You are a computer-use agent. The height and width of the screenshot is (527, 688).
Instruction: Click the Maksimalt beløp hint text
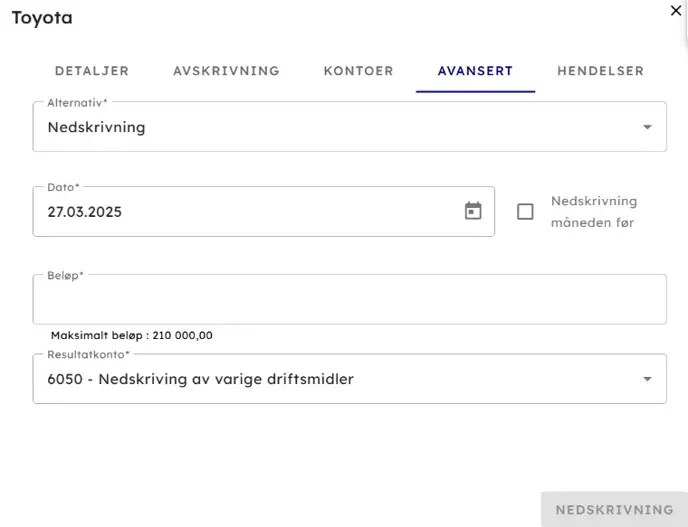click(131, 336)
